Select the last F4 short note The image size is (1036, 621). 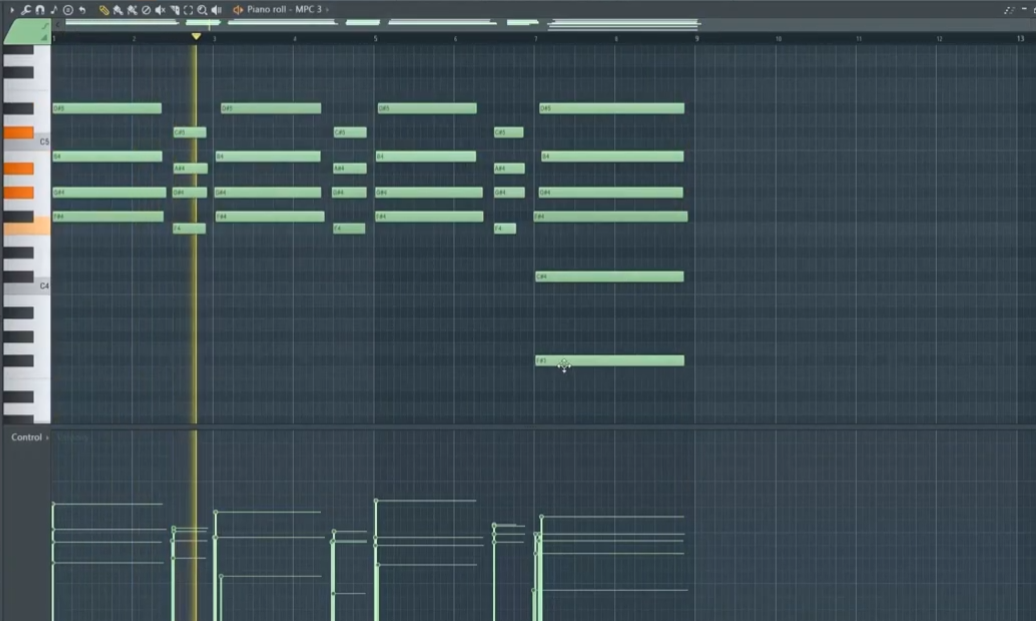(x=505, y=229)
